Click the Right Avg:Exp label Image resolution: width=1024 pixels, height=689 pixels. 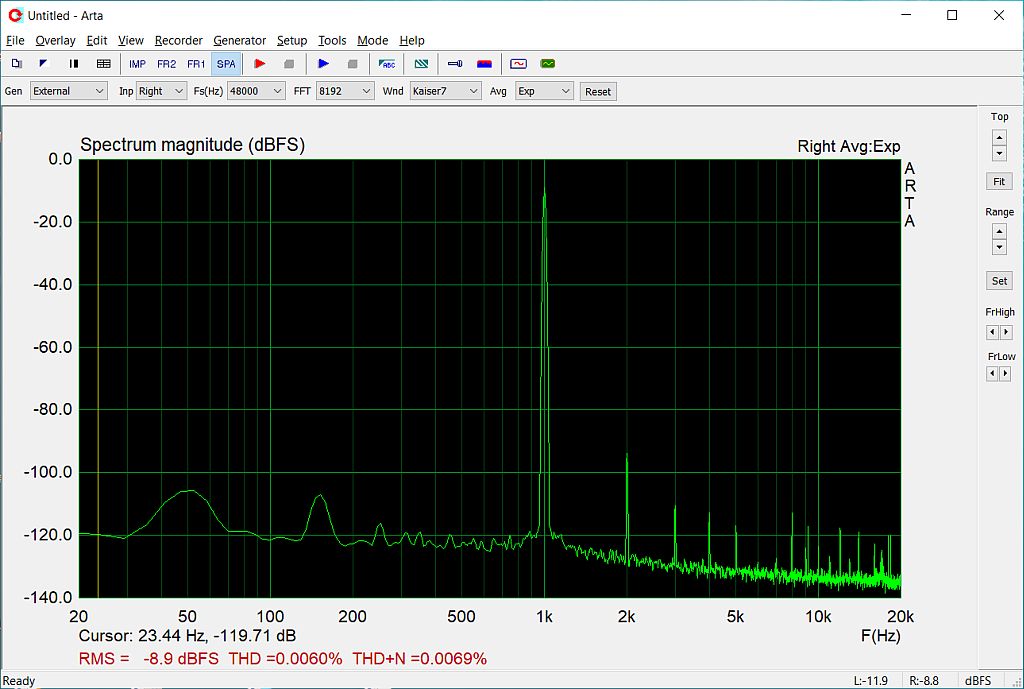[849, 146]
